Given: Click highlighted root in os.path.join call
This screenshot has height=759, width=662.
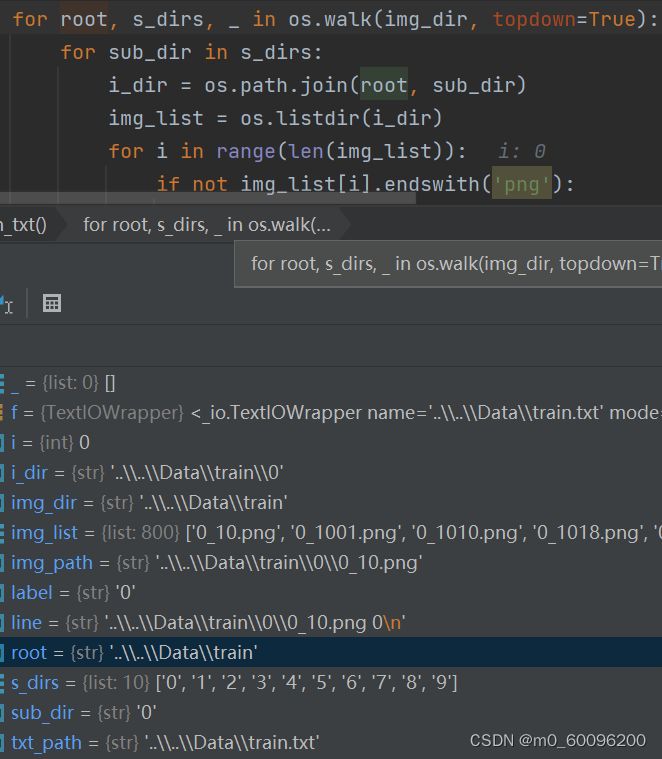Looking at the screenshot, I should coord(384,85).
